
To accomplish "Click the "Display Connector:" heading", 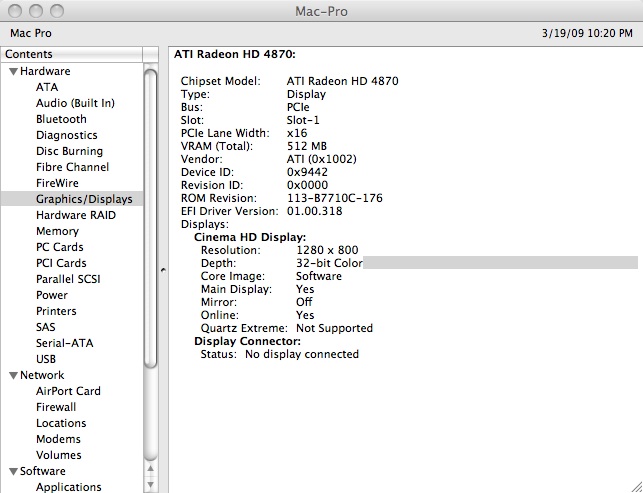I will coord(247,342).
